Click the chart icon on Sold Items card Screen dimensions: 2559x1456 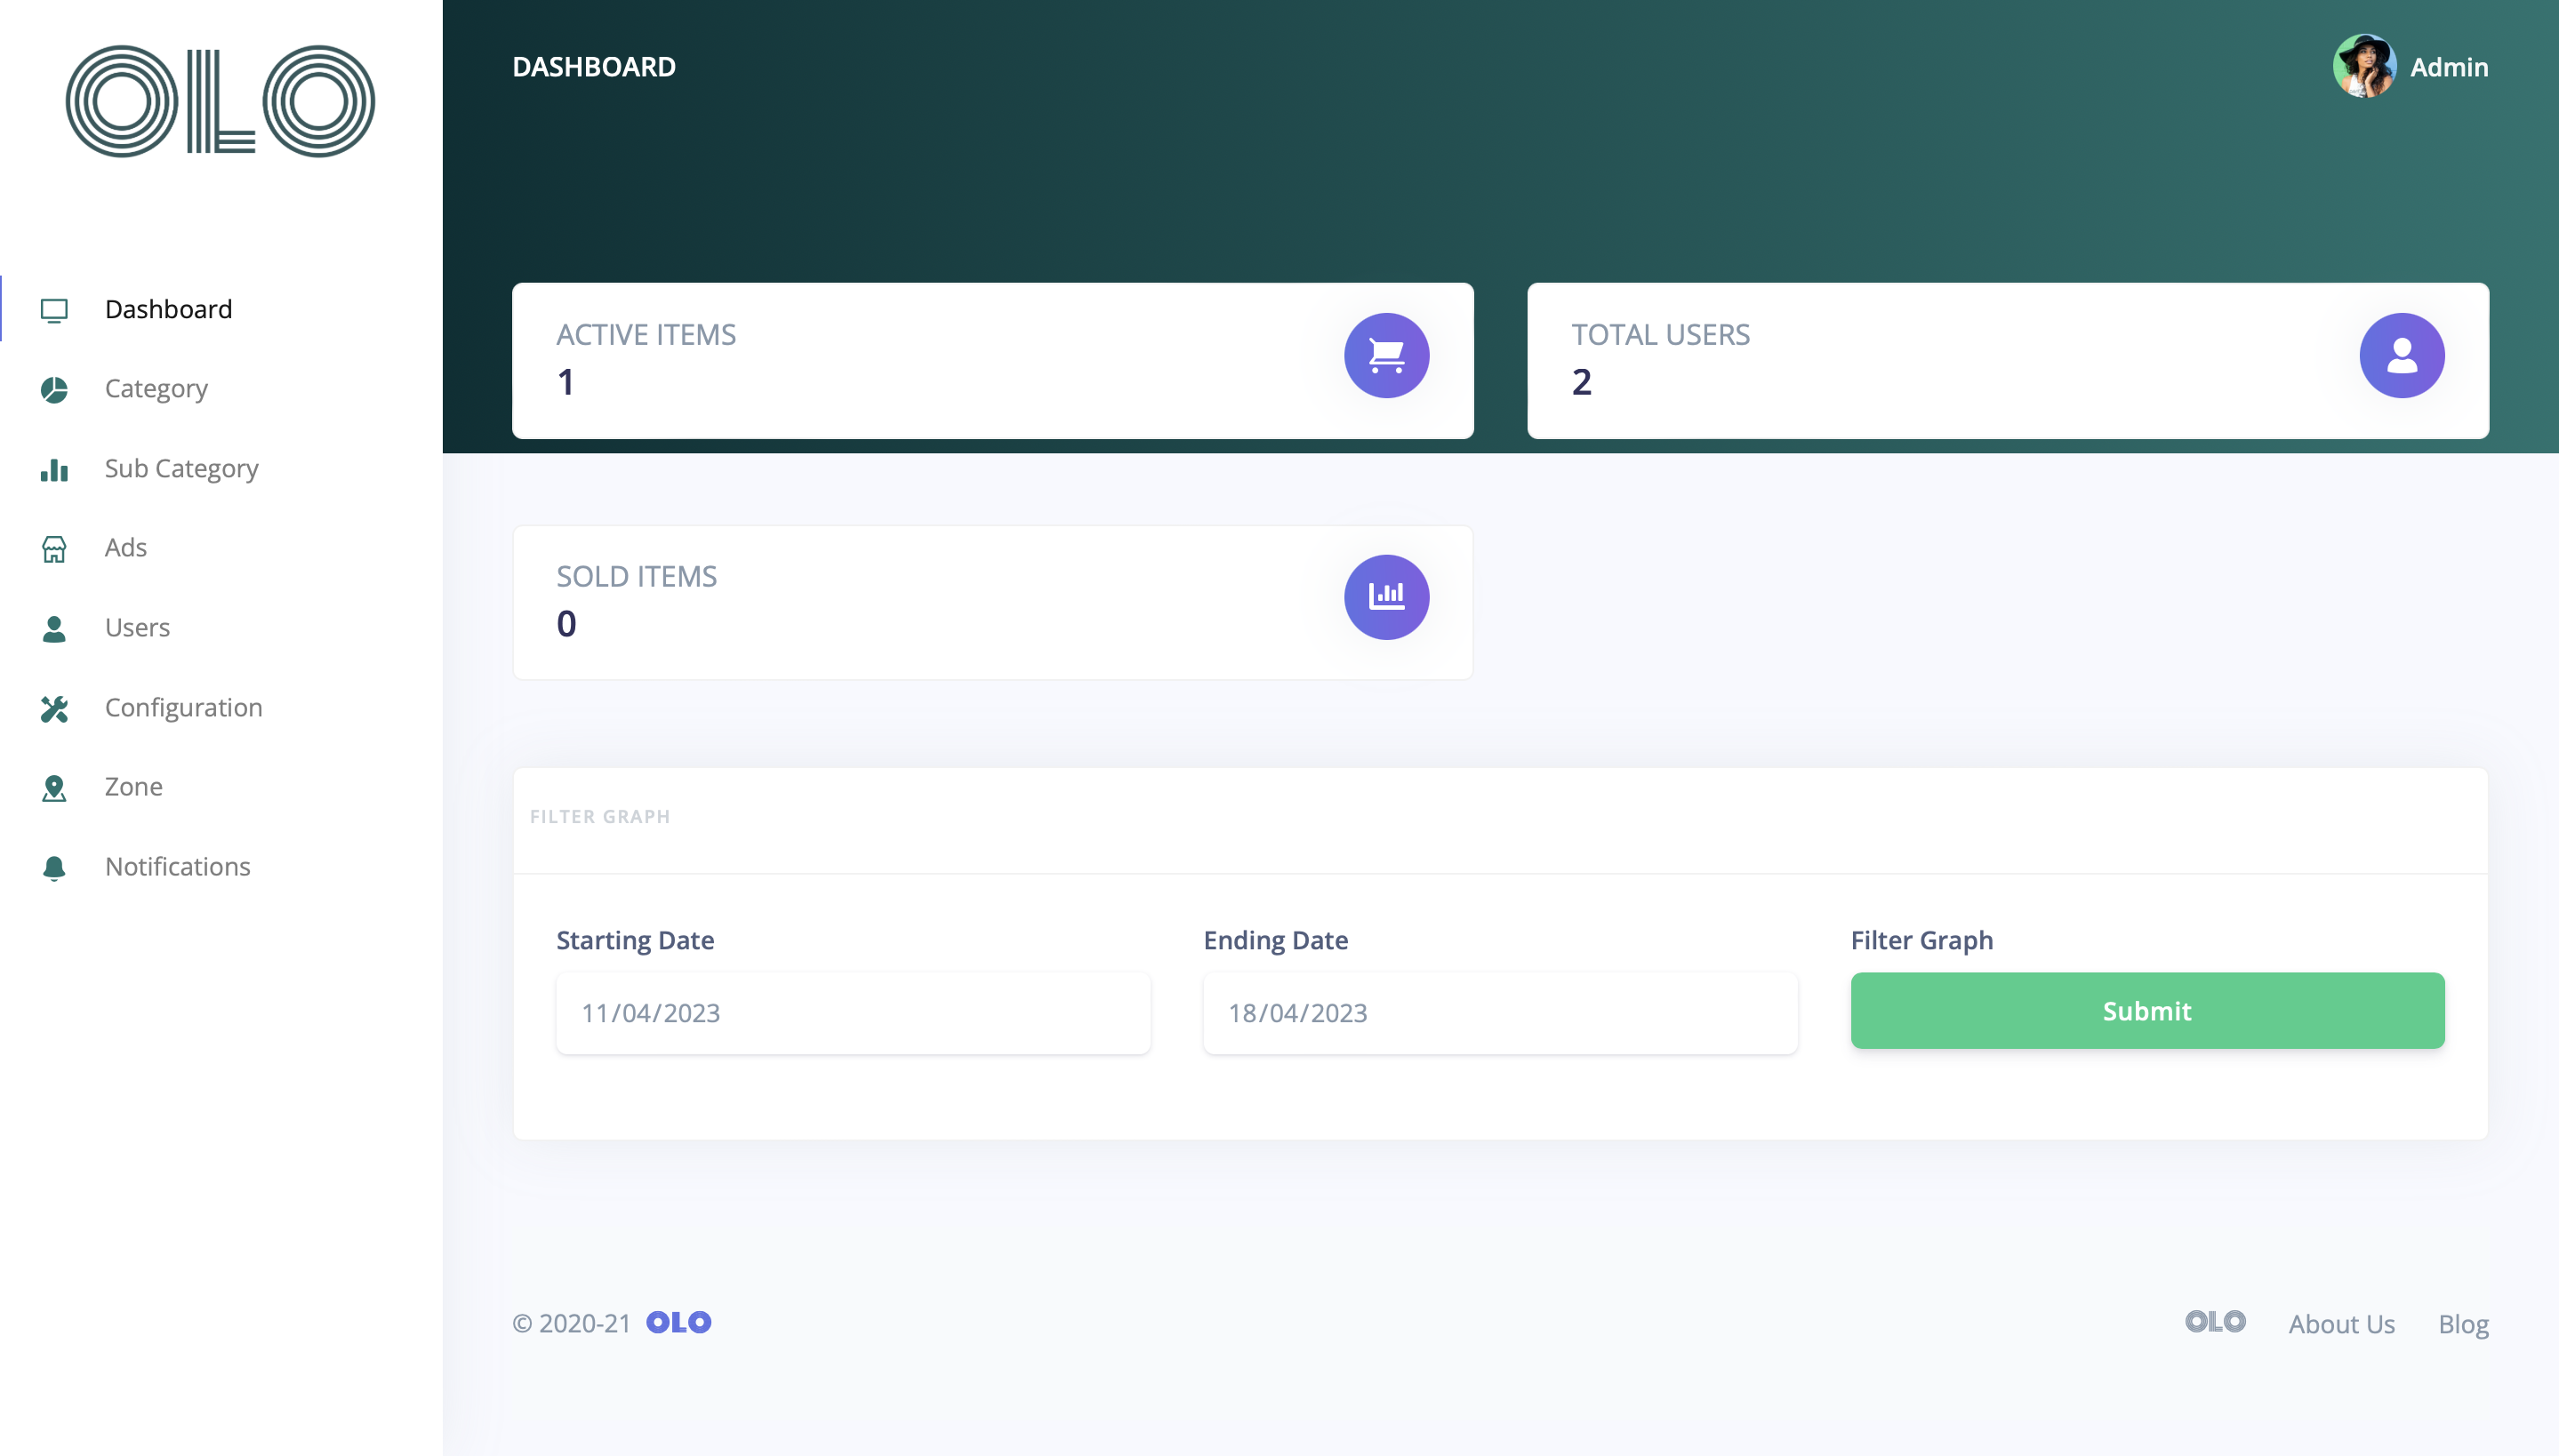1386,597
